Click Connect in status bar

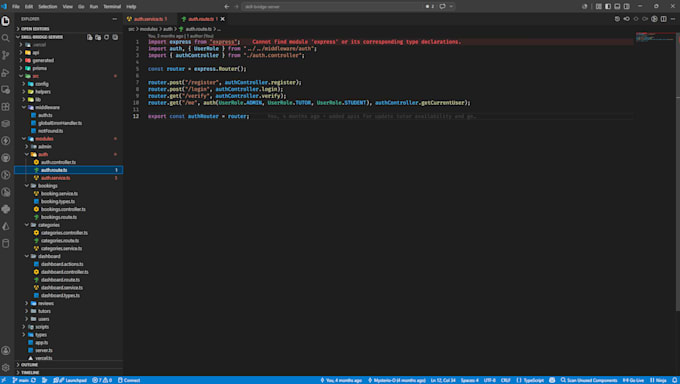coord(129,381)
